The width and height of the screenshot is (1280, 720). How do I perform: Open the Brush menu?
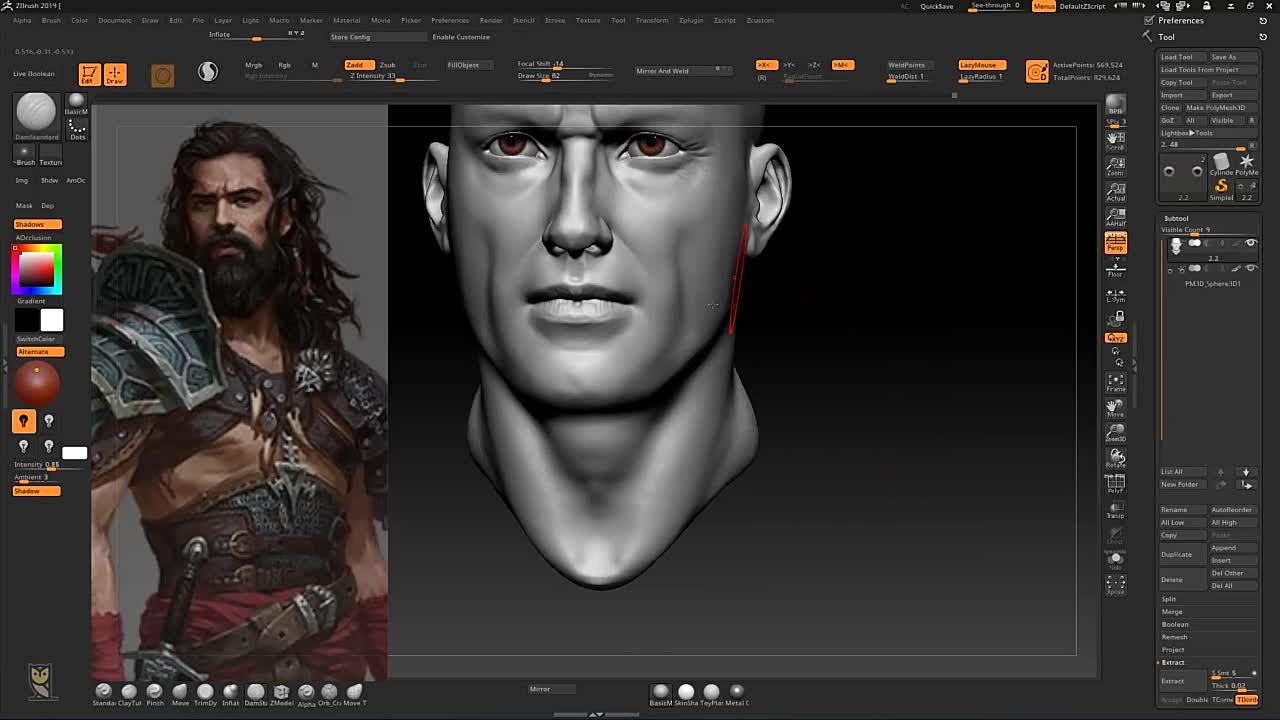(x=51, y=20)
